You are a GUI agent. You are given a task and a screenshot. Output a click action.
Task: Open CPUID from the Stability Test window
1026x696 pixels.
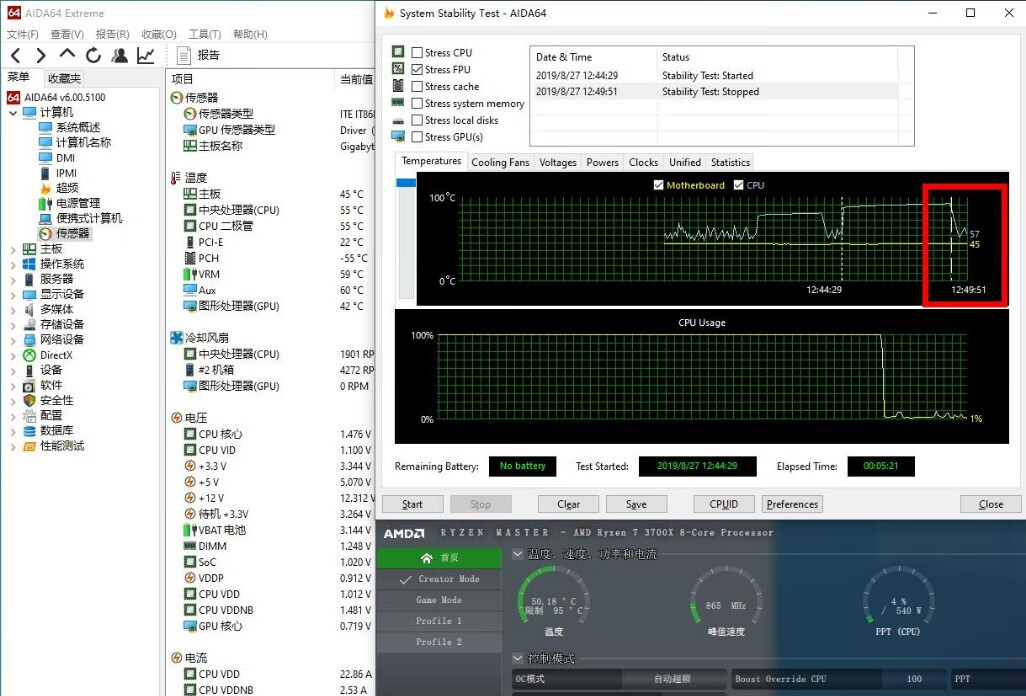[724, 504]
